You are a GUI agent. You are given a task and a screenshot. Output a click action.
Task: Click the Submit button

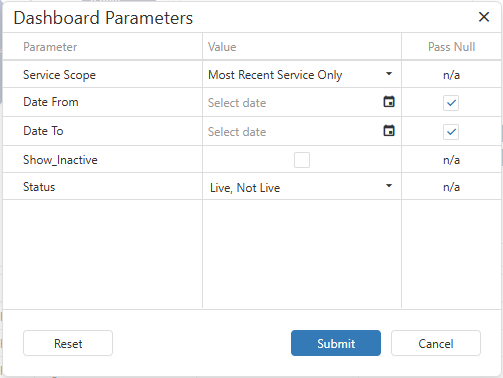(336, 343)
